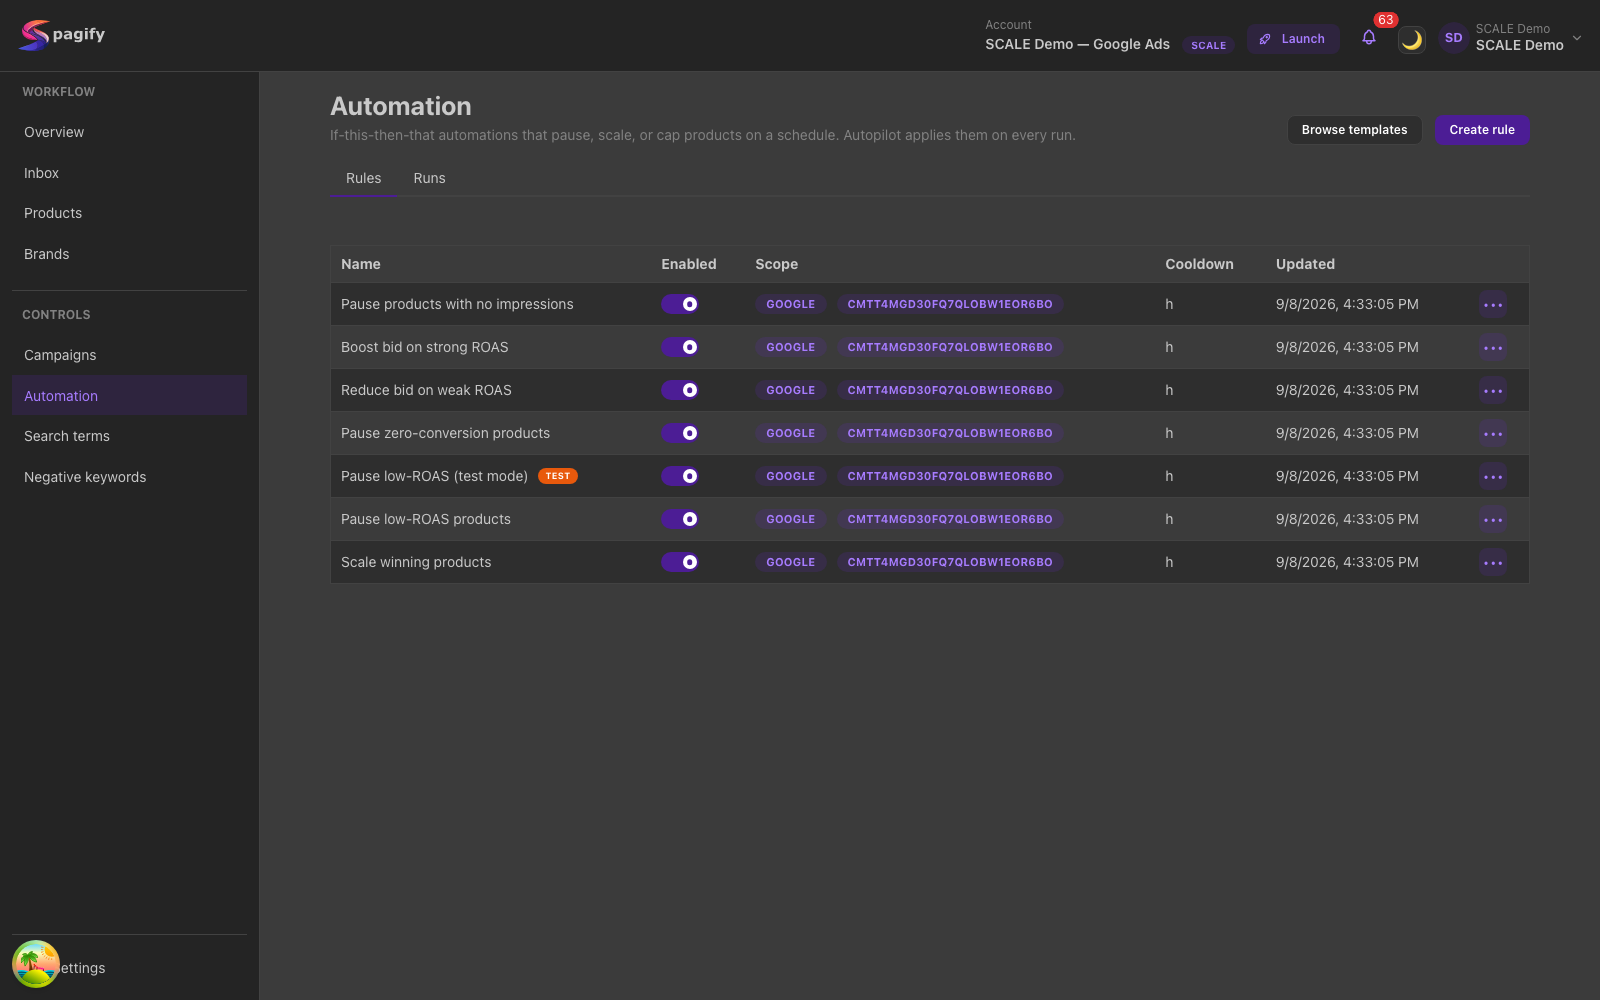Open Products in sidebar

129,213
